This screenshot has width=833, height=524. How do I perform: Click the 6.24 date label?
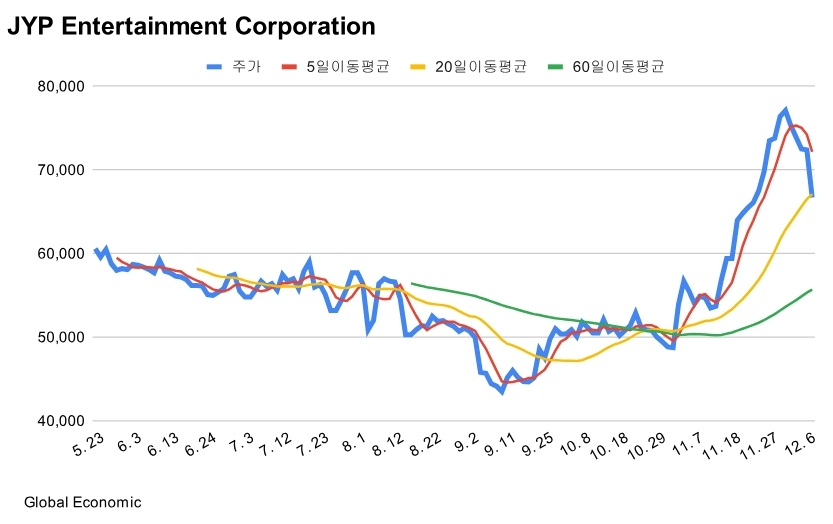tap(200, 444)
